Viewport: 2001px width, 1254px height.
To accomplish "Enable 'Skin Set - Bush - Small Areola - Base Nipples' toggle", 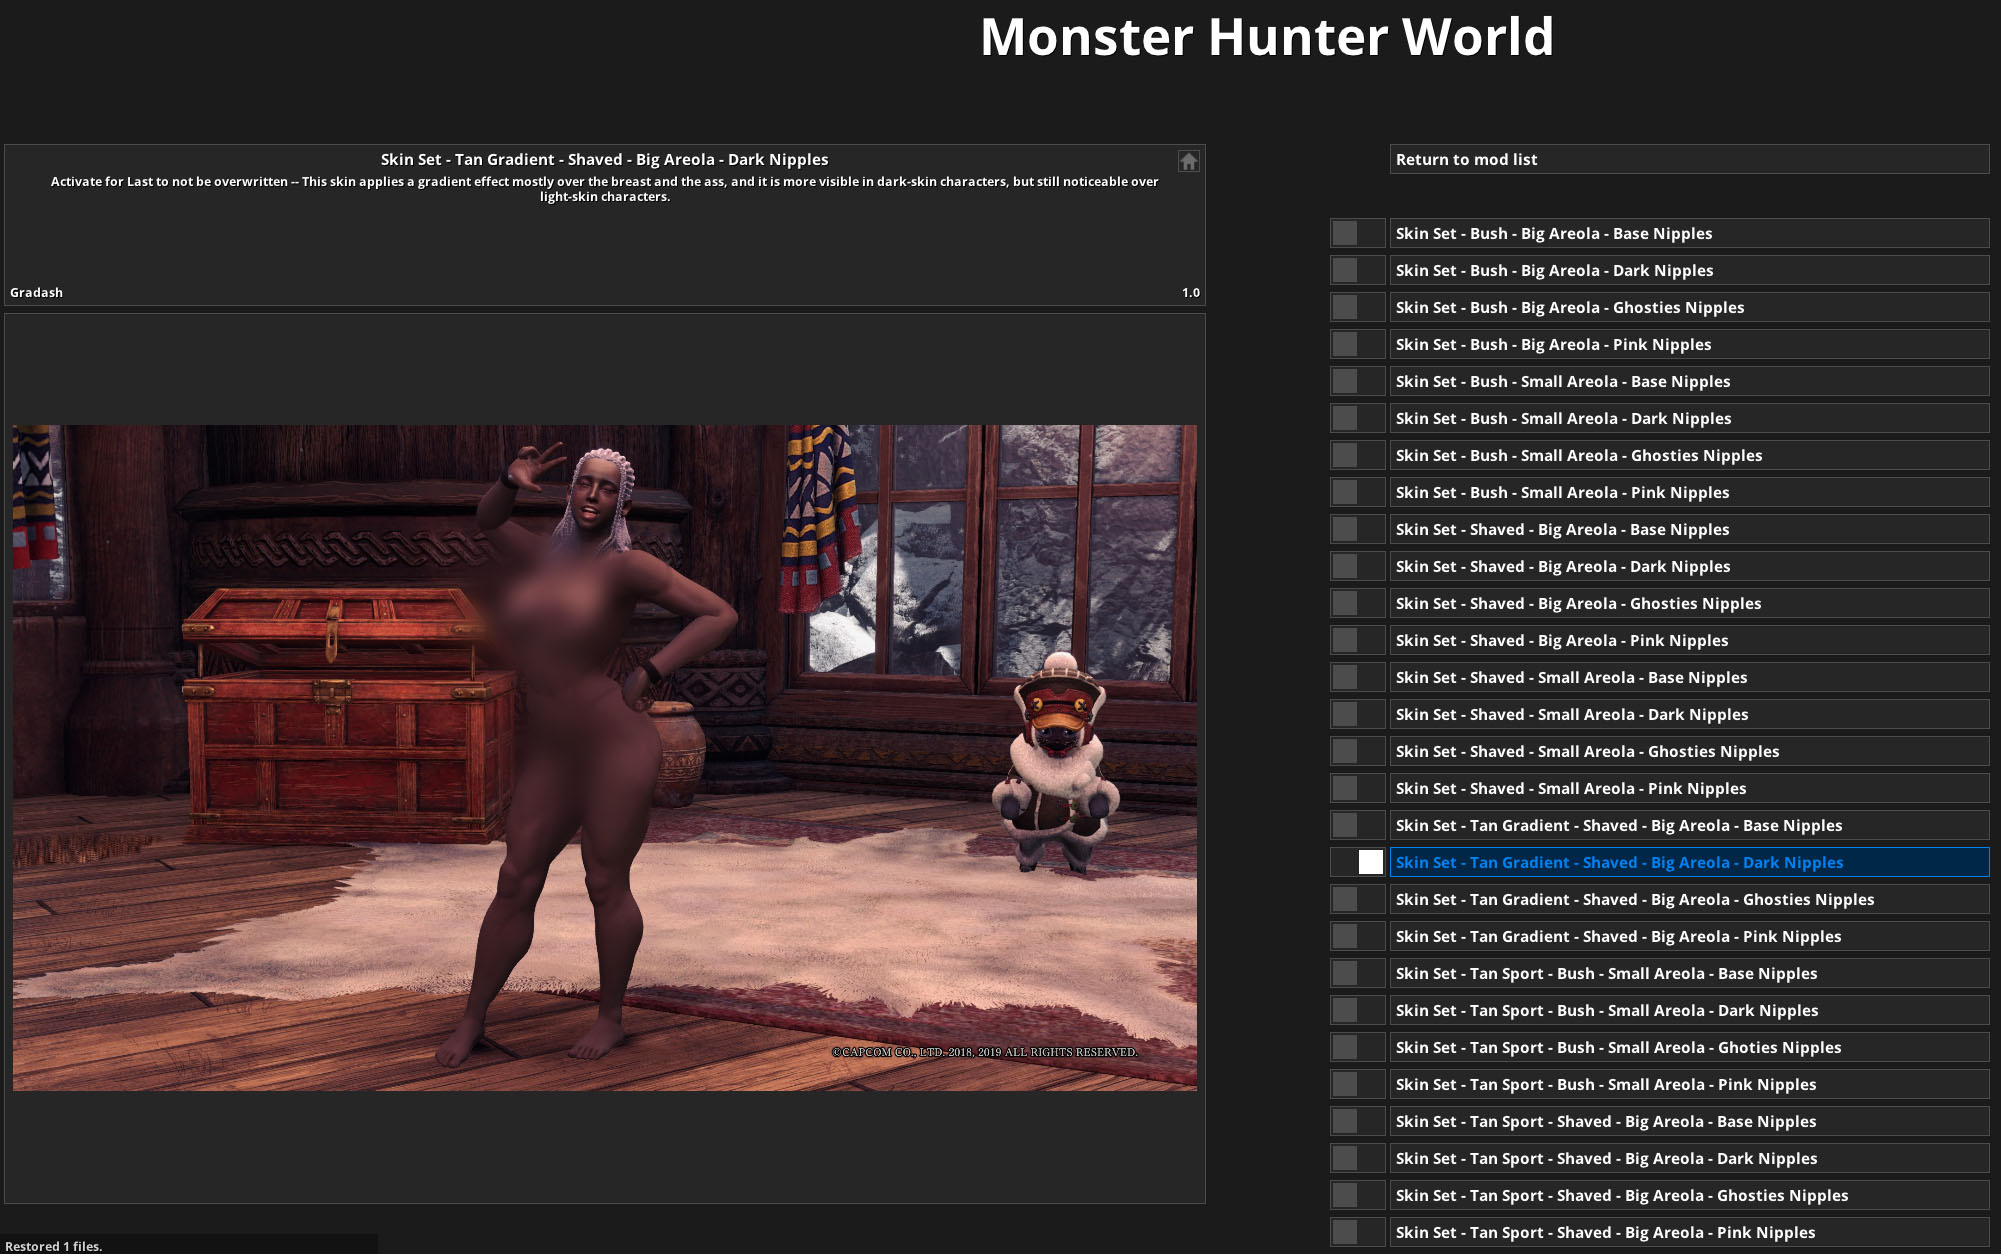I will [1357, 381].
